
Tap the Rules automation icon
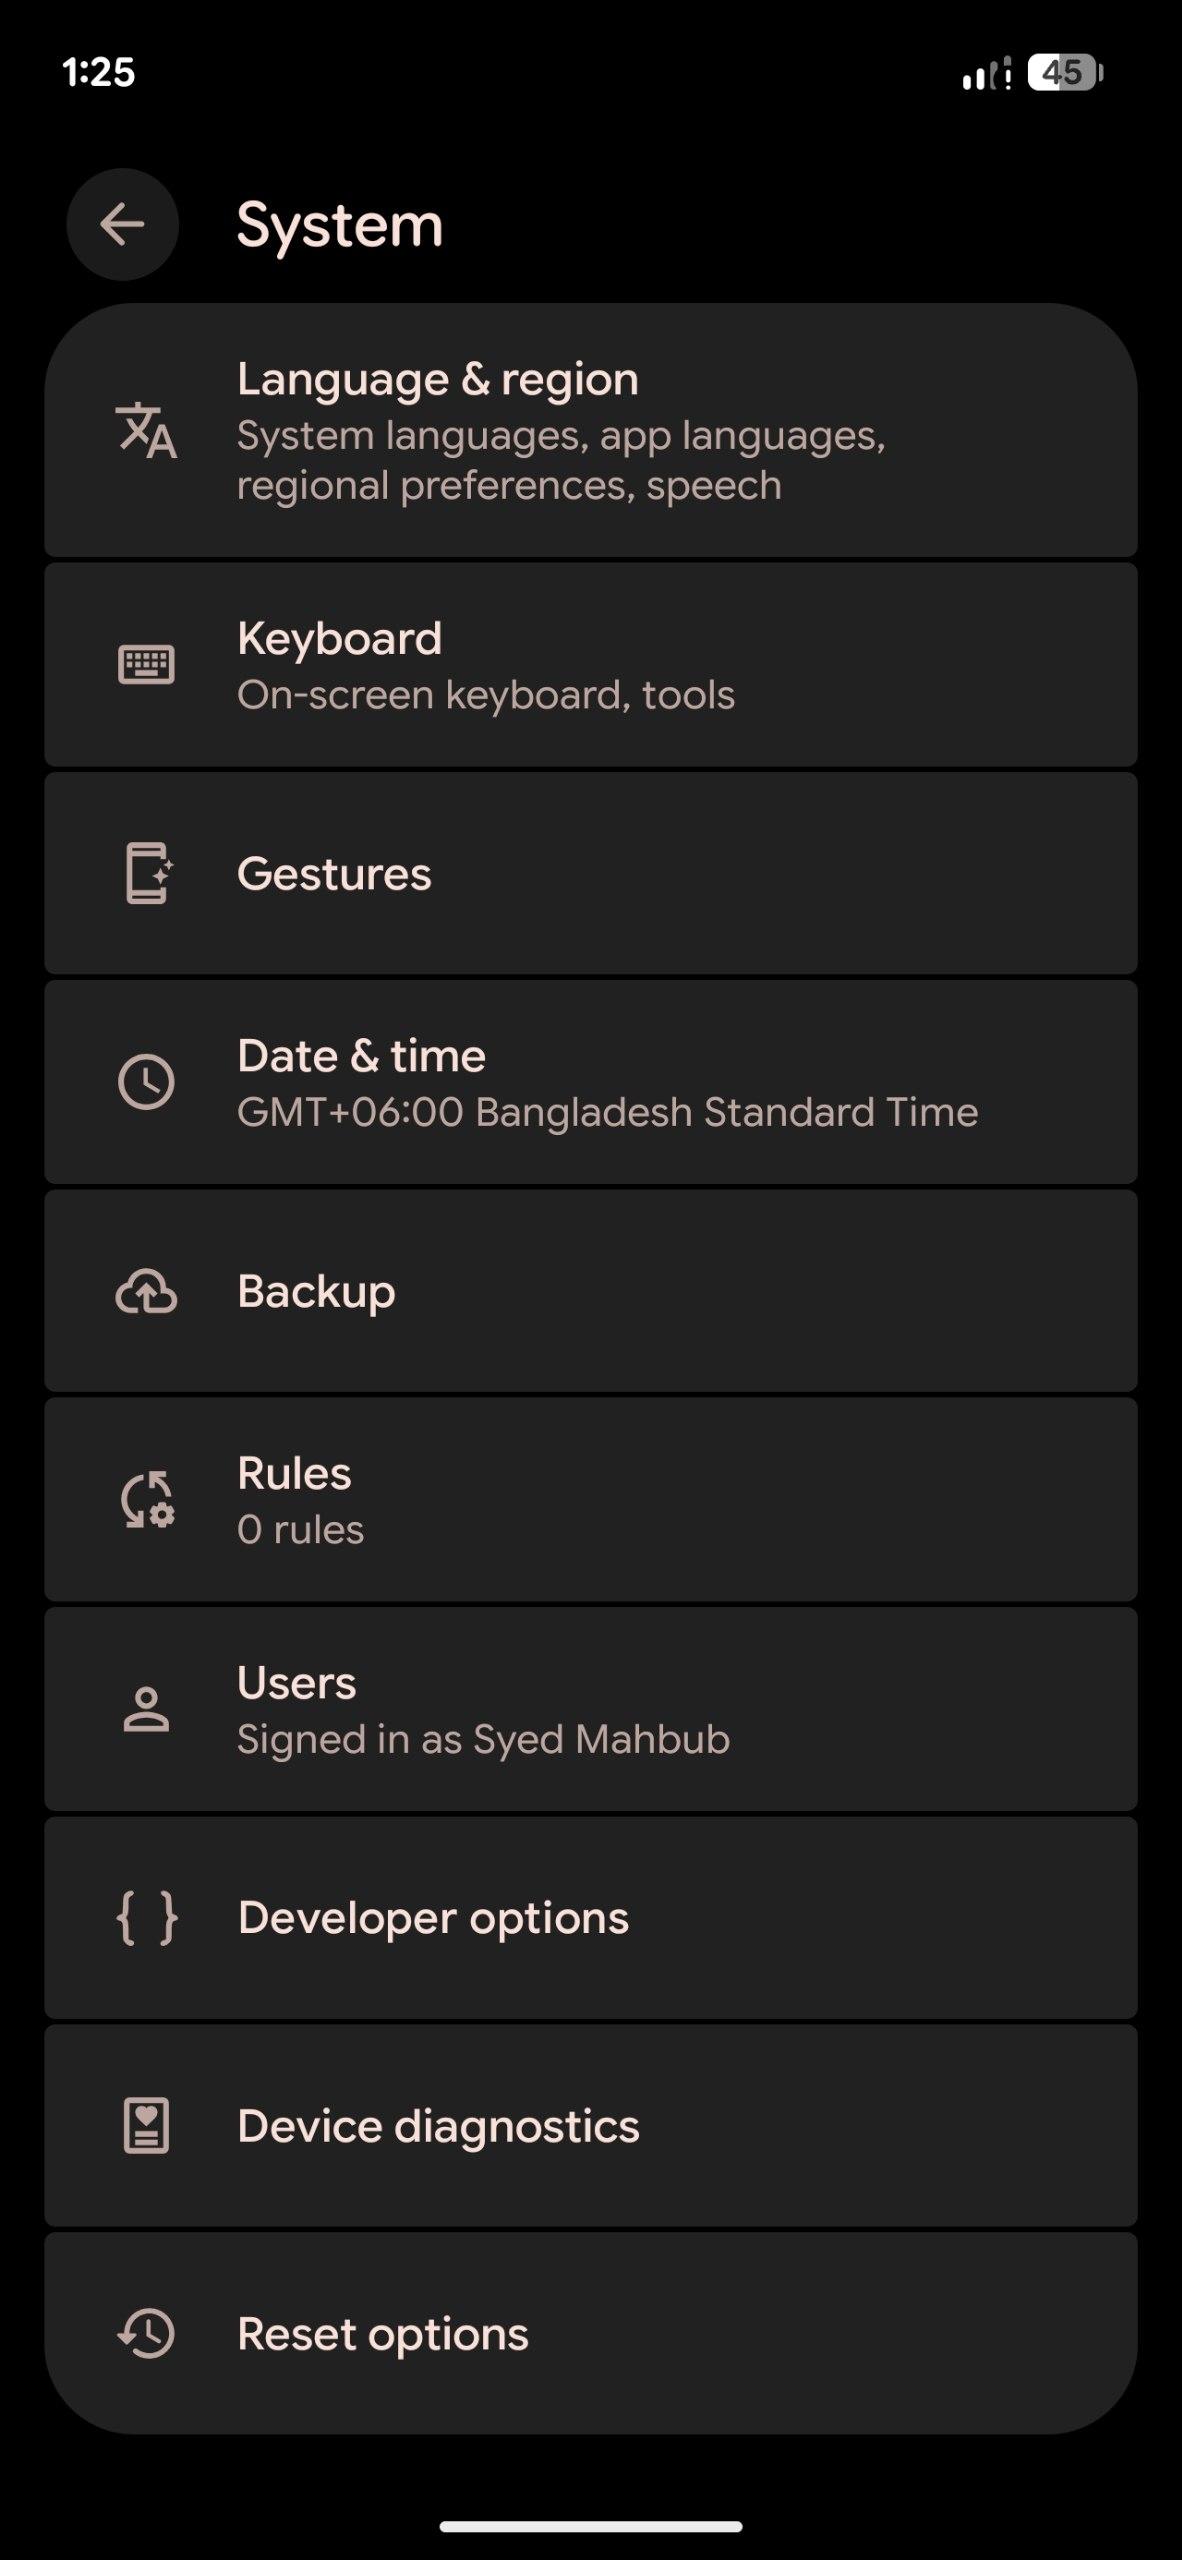[147, 1500]
